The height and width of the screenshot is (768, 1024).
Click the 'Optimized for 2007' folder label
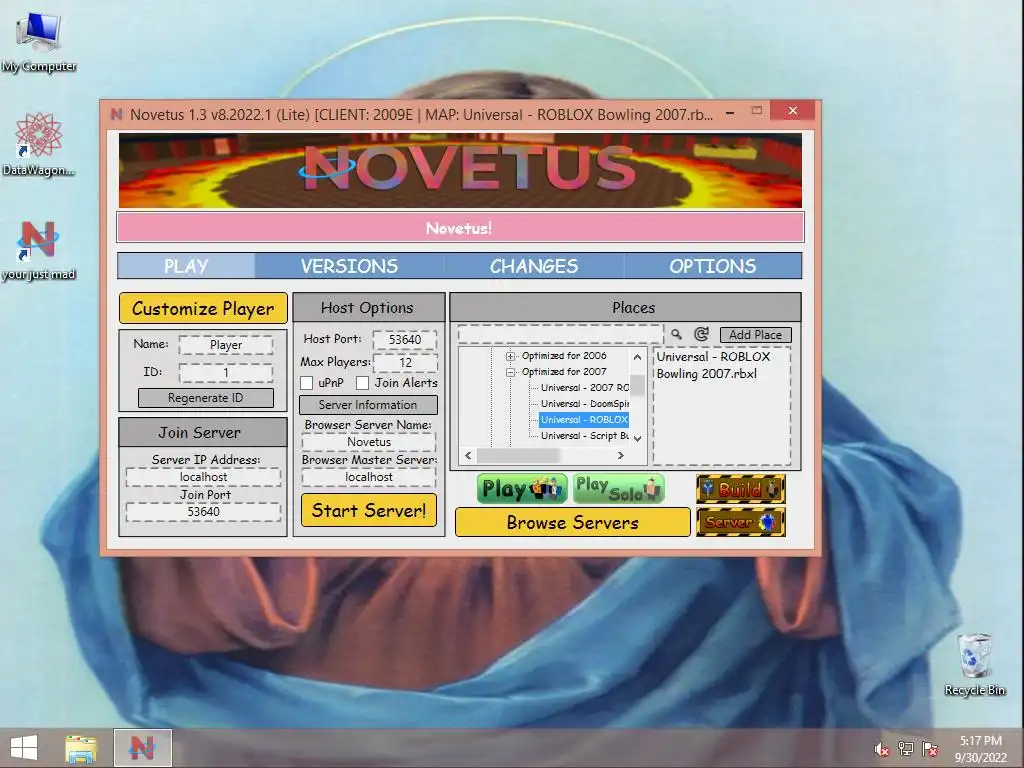point(564,372)
